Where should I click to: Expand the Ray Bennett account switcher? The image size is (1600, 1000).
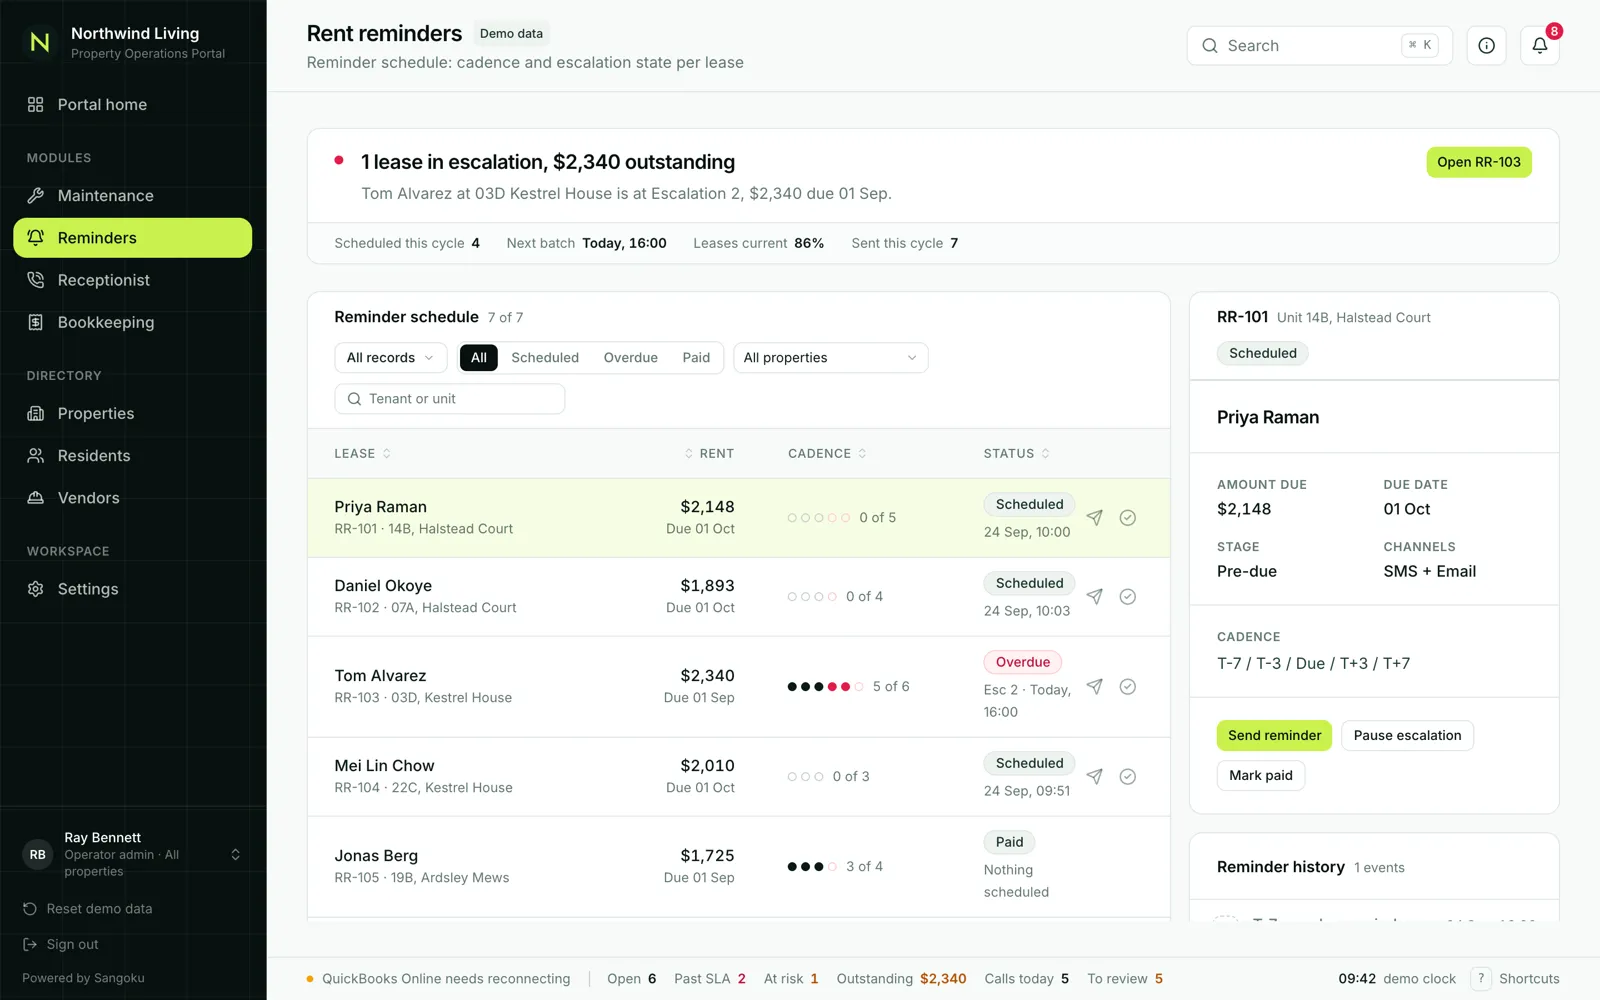click(133, 855)
